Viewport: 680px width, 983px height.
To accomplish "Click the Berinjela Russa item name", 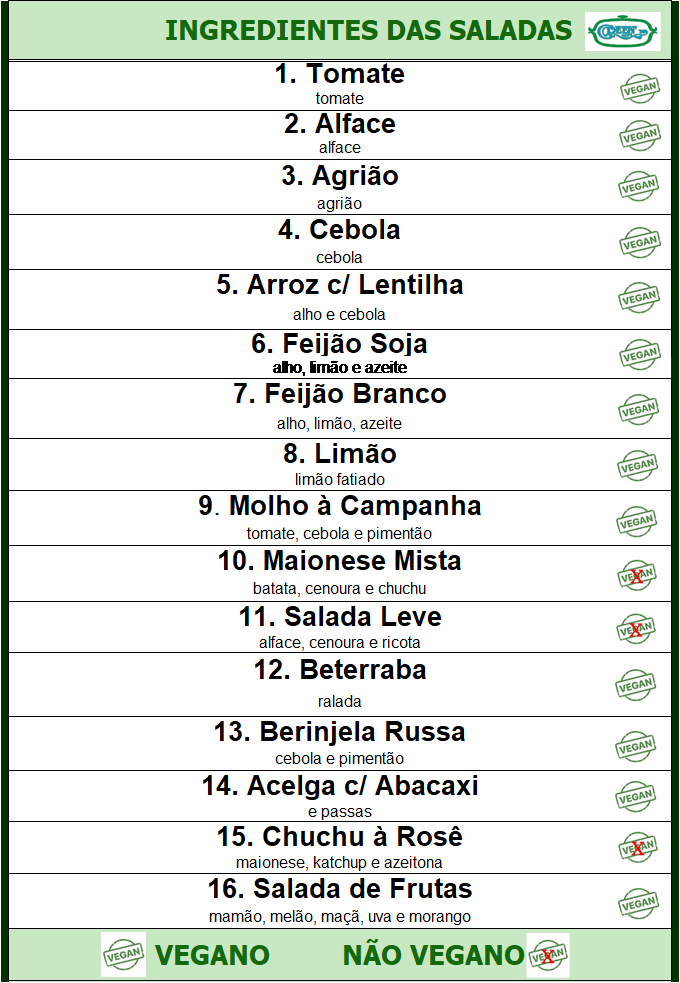I will point(340,732).
